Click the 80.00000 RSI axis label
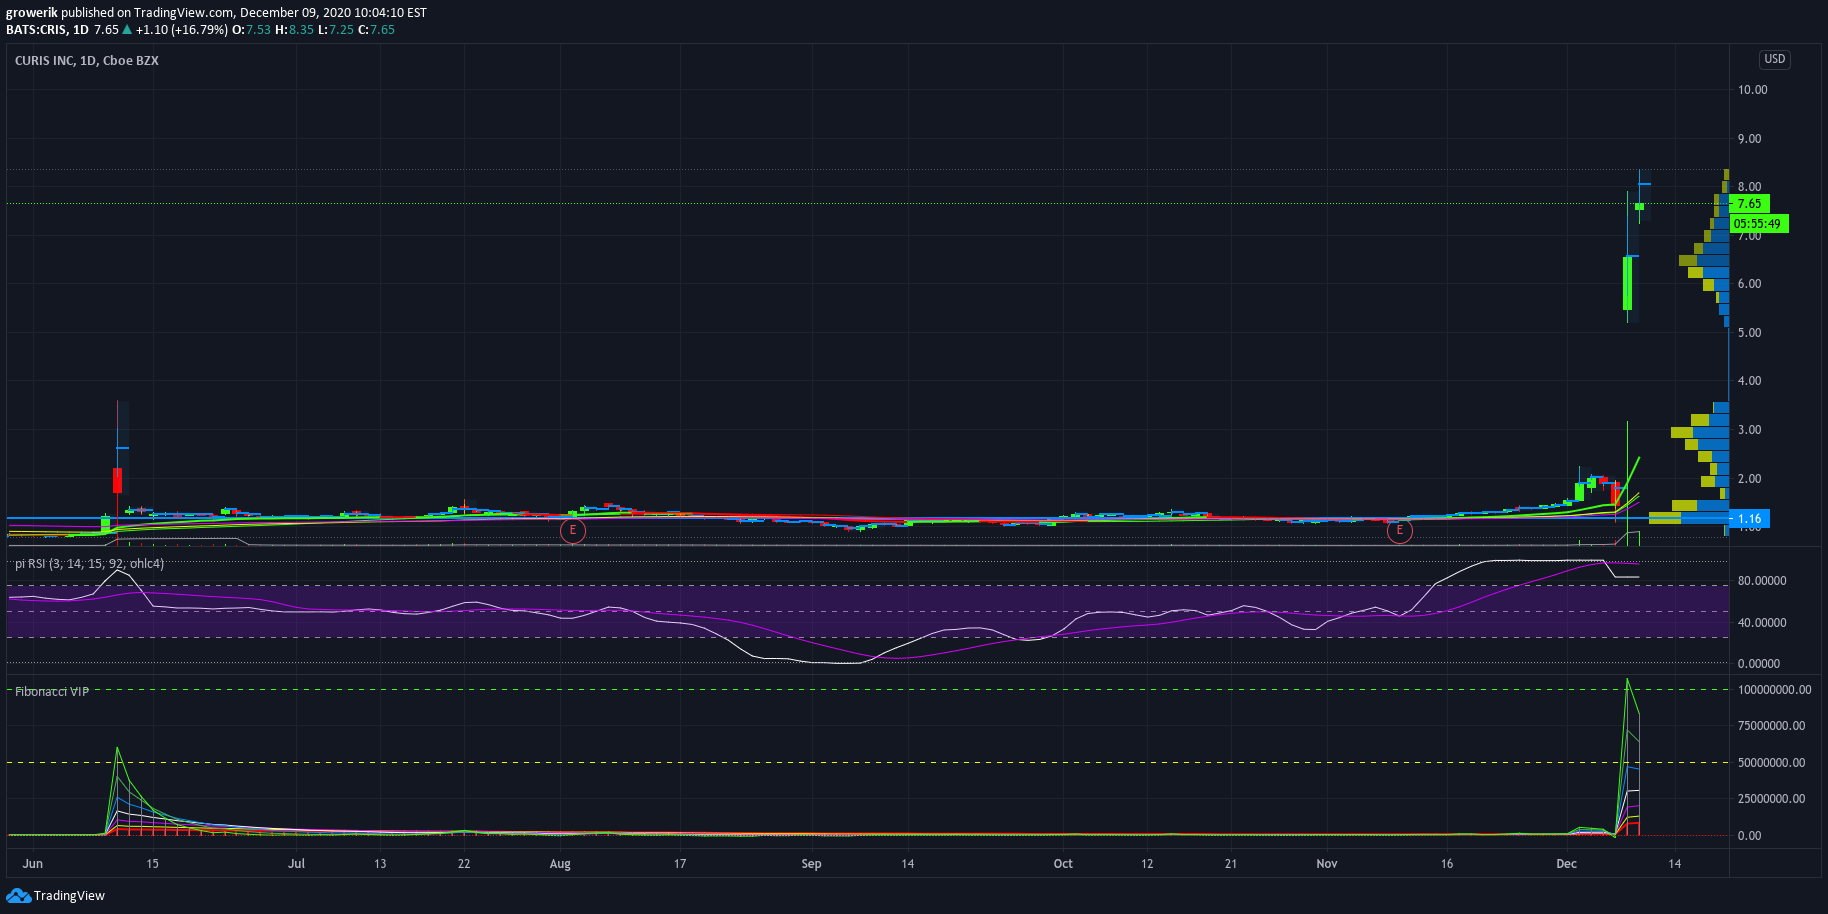The image size is (1828, 914). click(x=1762, y=580)
